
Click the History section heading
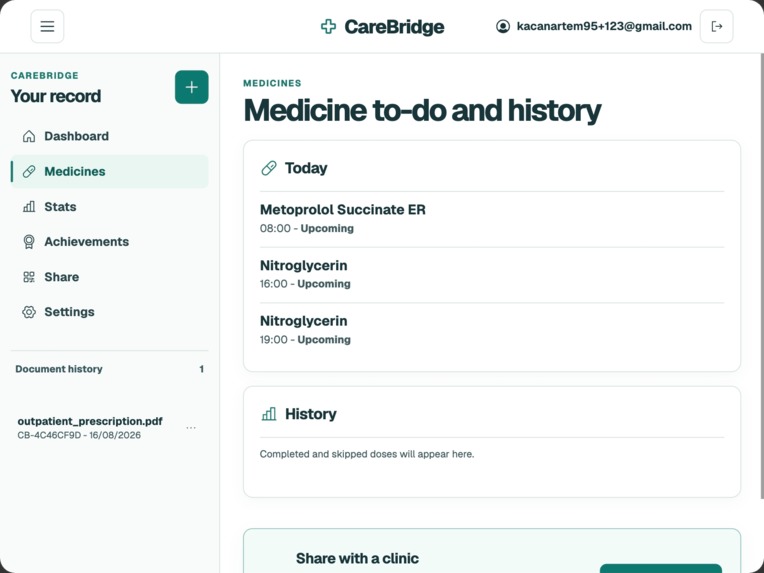click(x=311, y=414)
